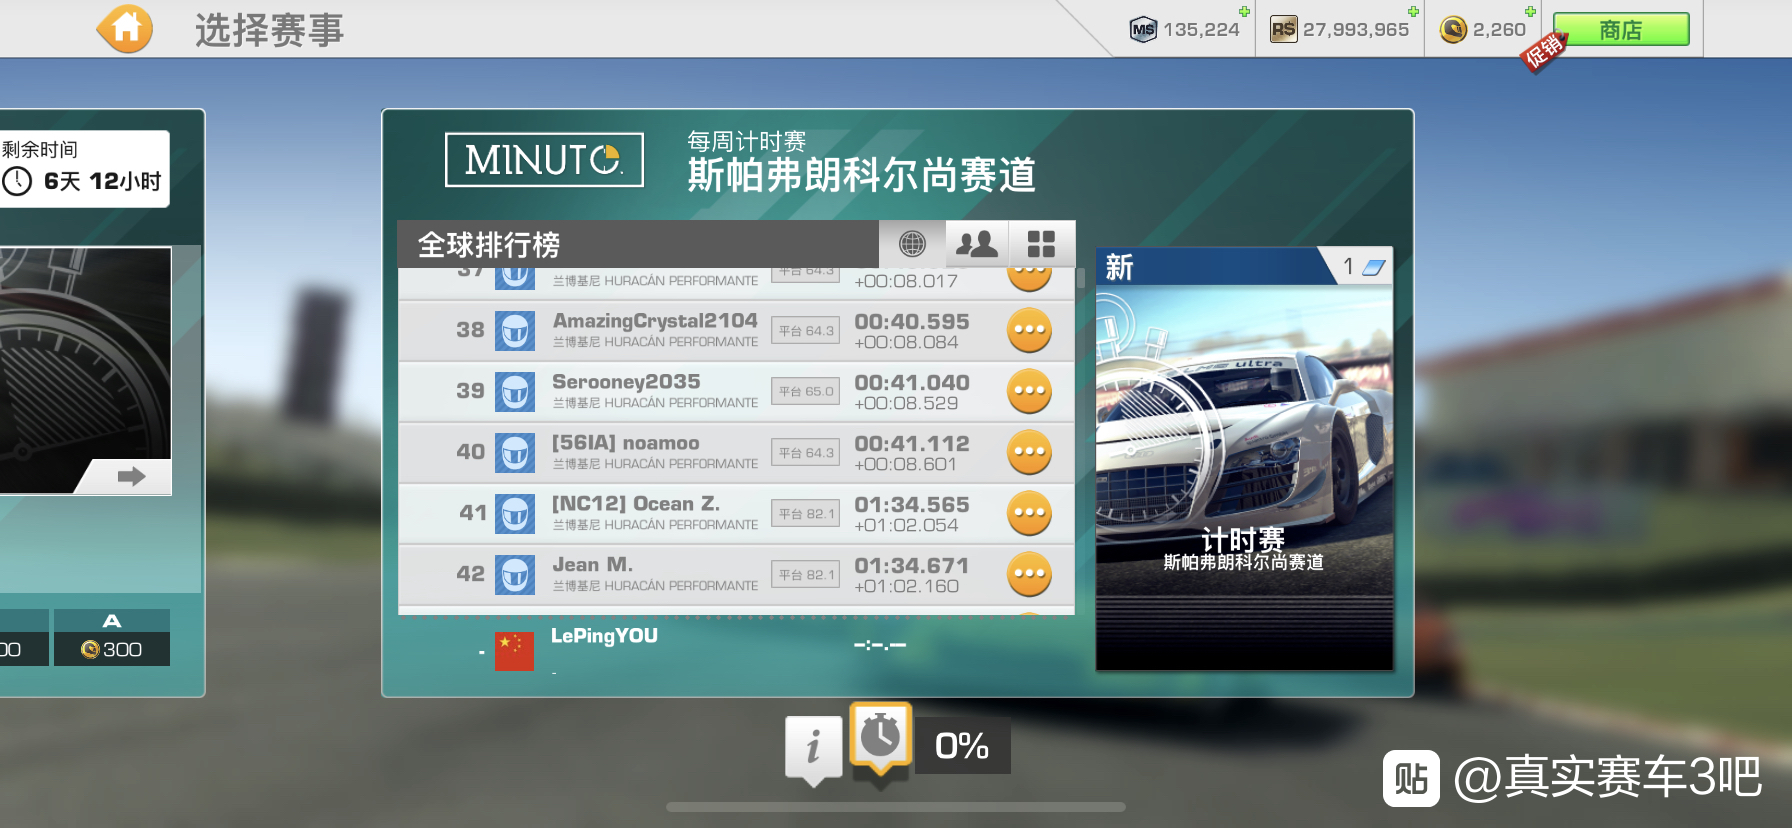The image size is (1792, 828).
Task: Click the 平台 65.0 rating badge
Action: (806, 392)
